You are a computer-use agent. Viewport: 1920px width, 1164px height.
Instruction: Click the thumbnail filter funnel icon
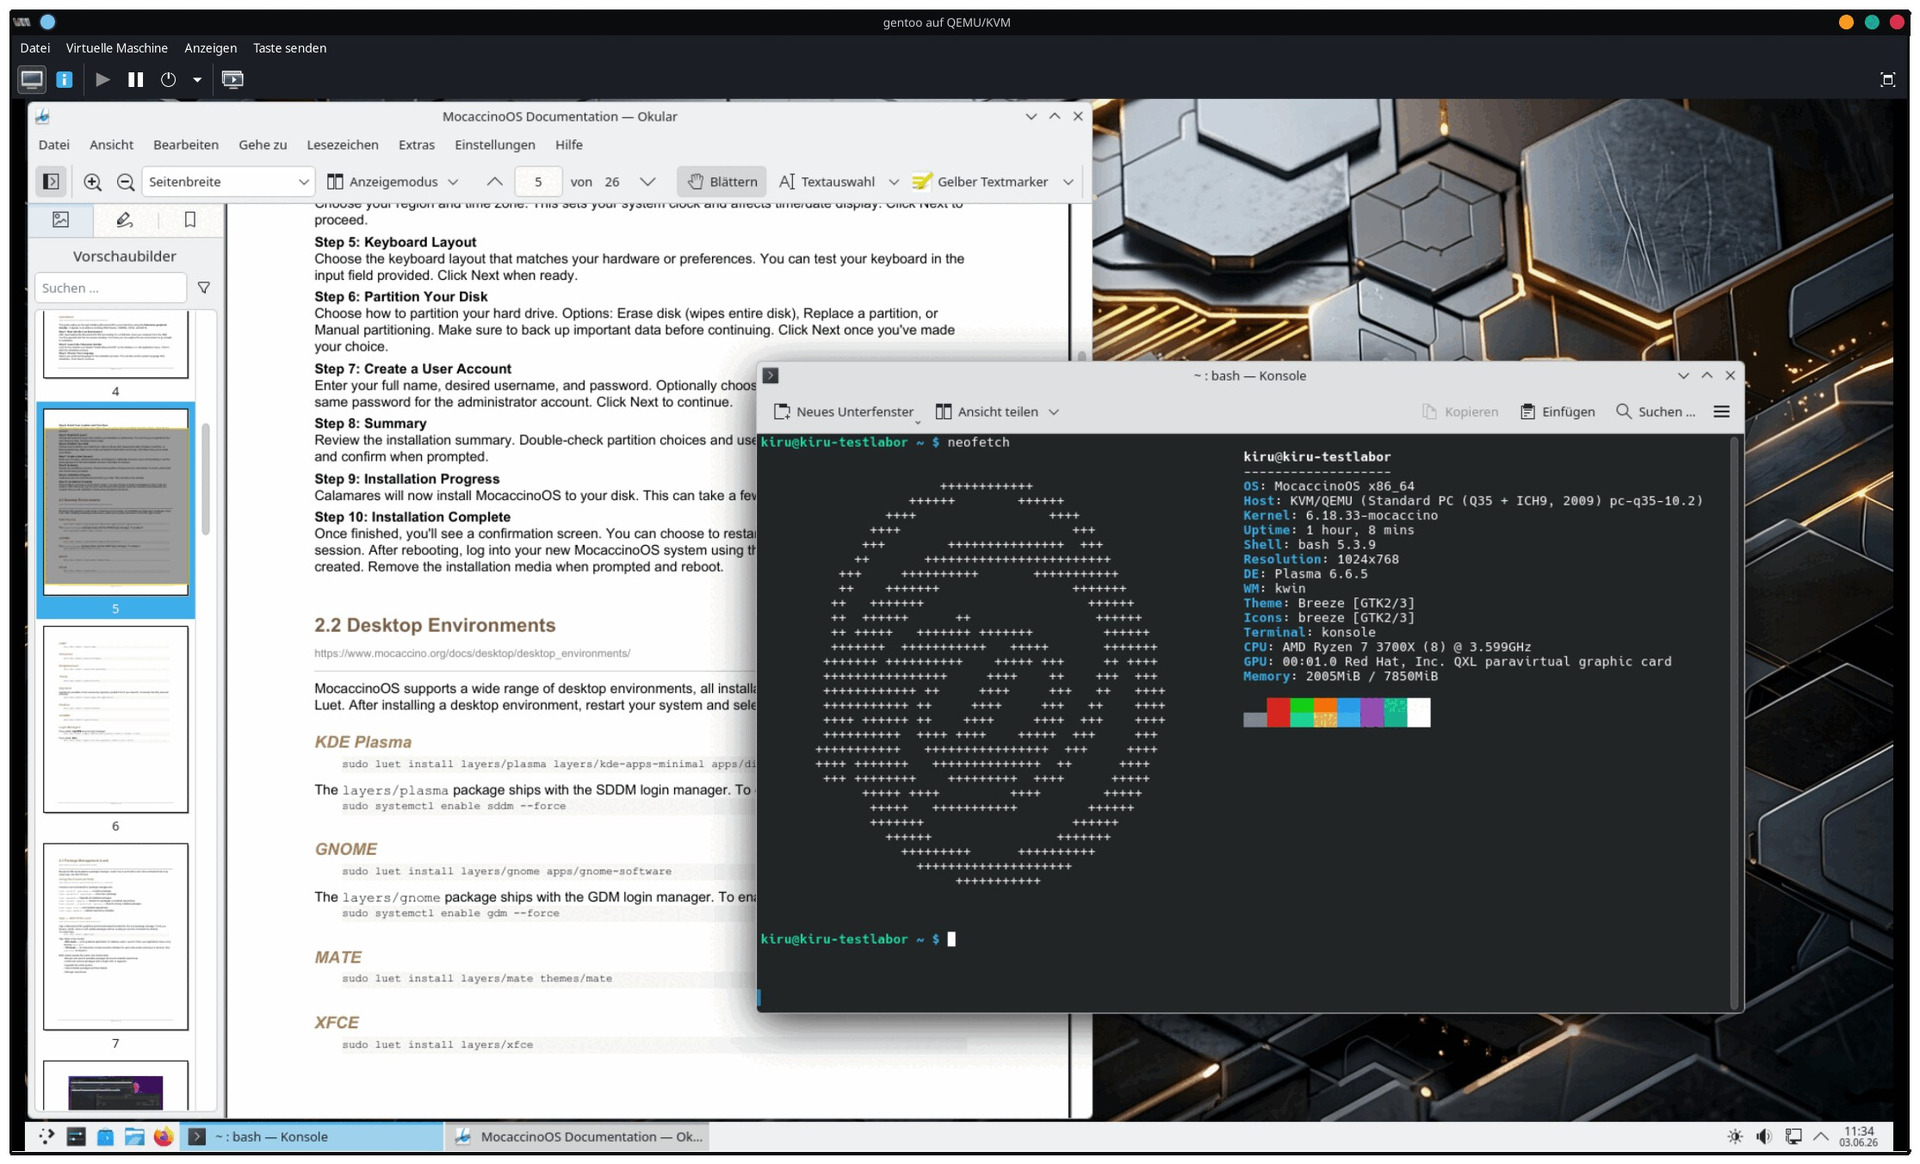(x=204, y=288)
